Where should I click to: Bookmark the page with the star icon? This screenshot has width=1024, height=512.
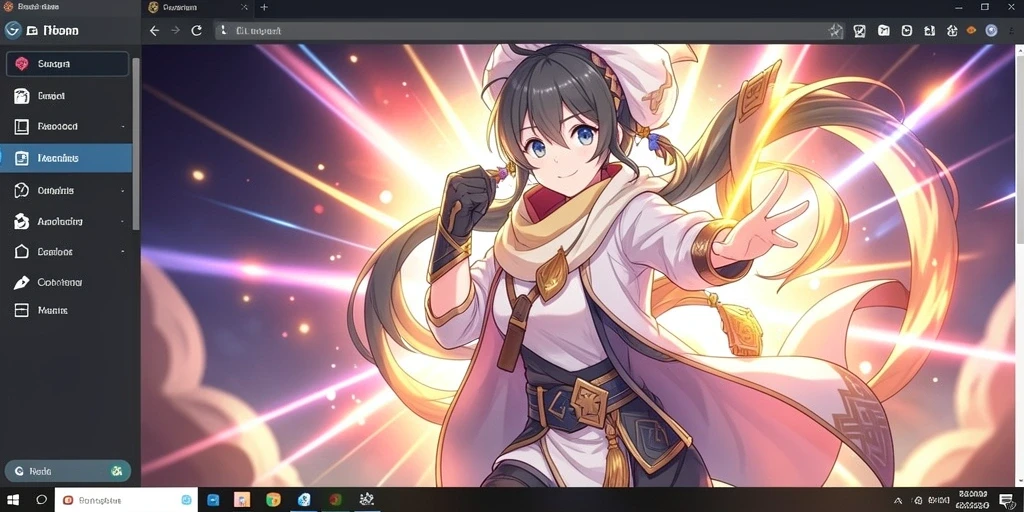(835, 31)
